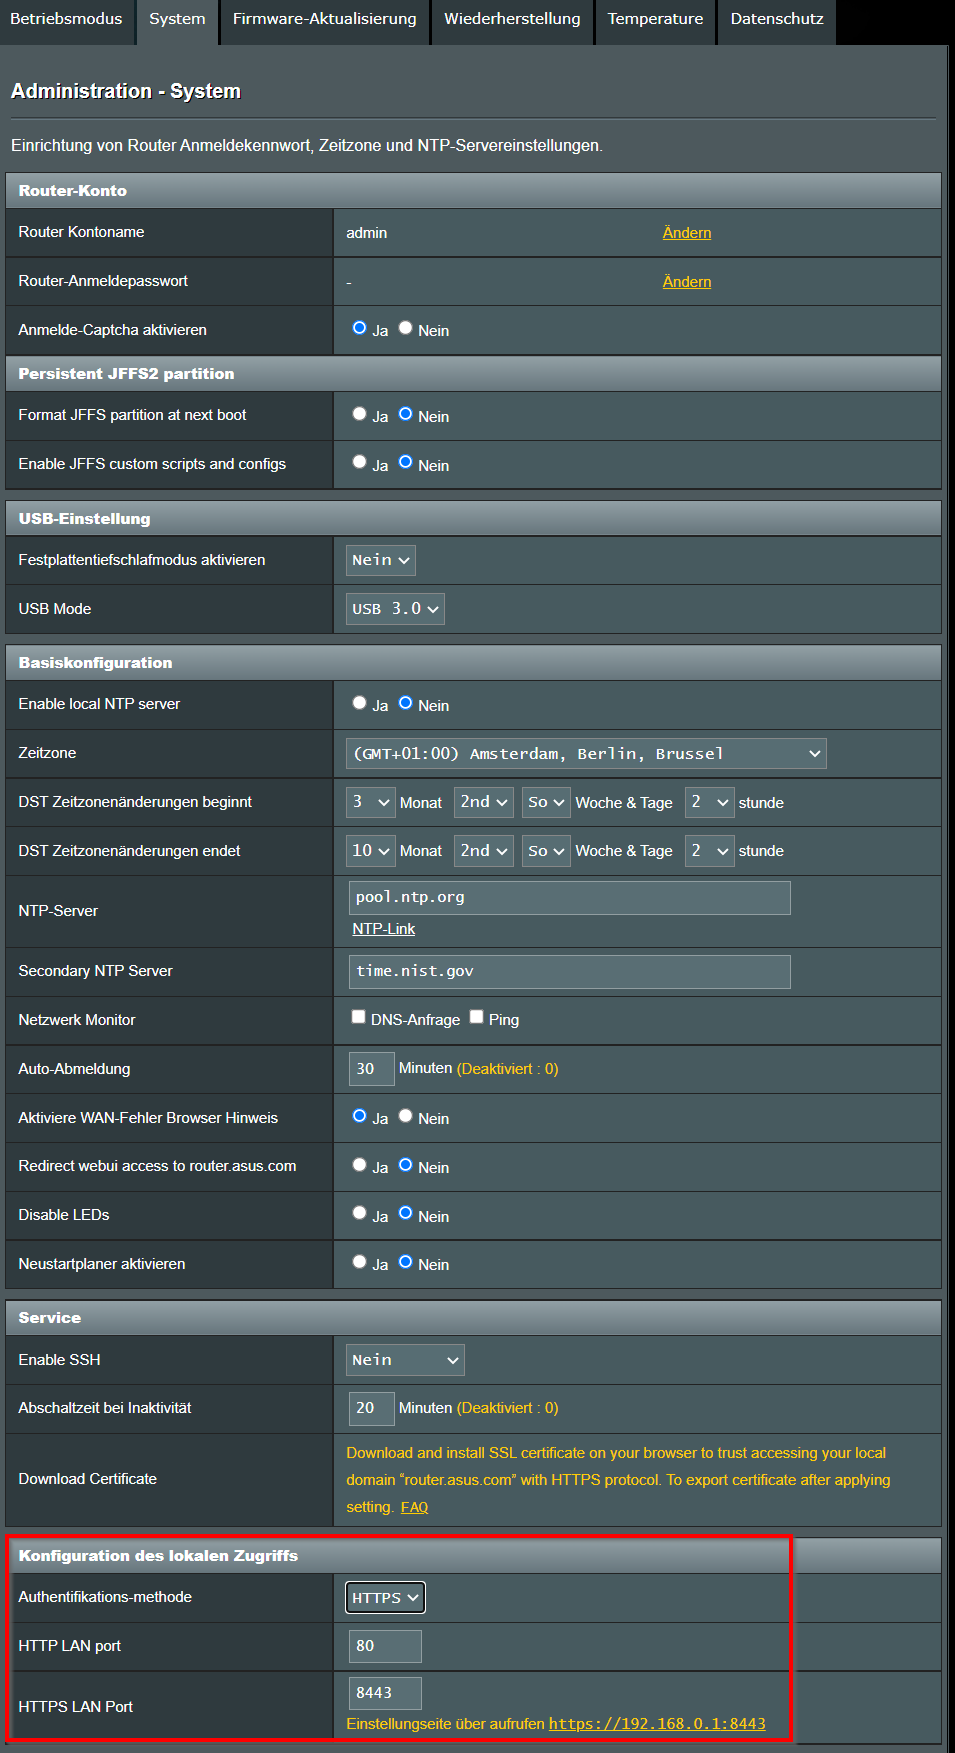Click Ändern next to Router-Anmeldepasswort
This screenshot has width=955, height=1753.
687,282
